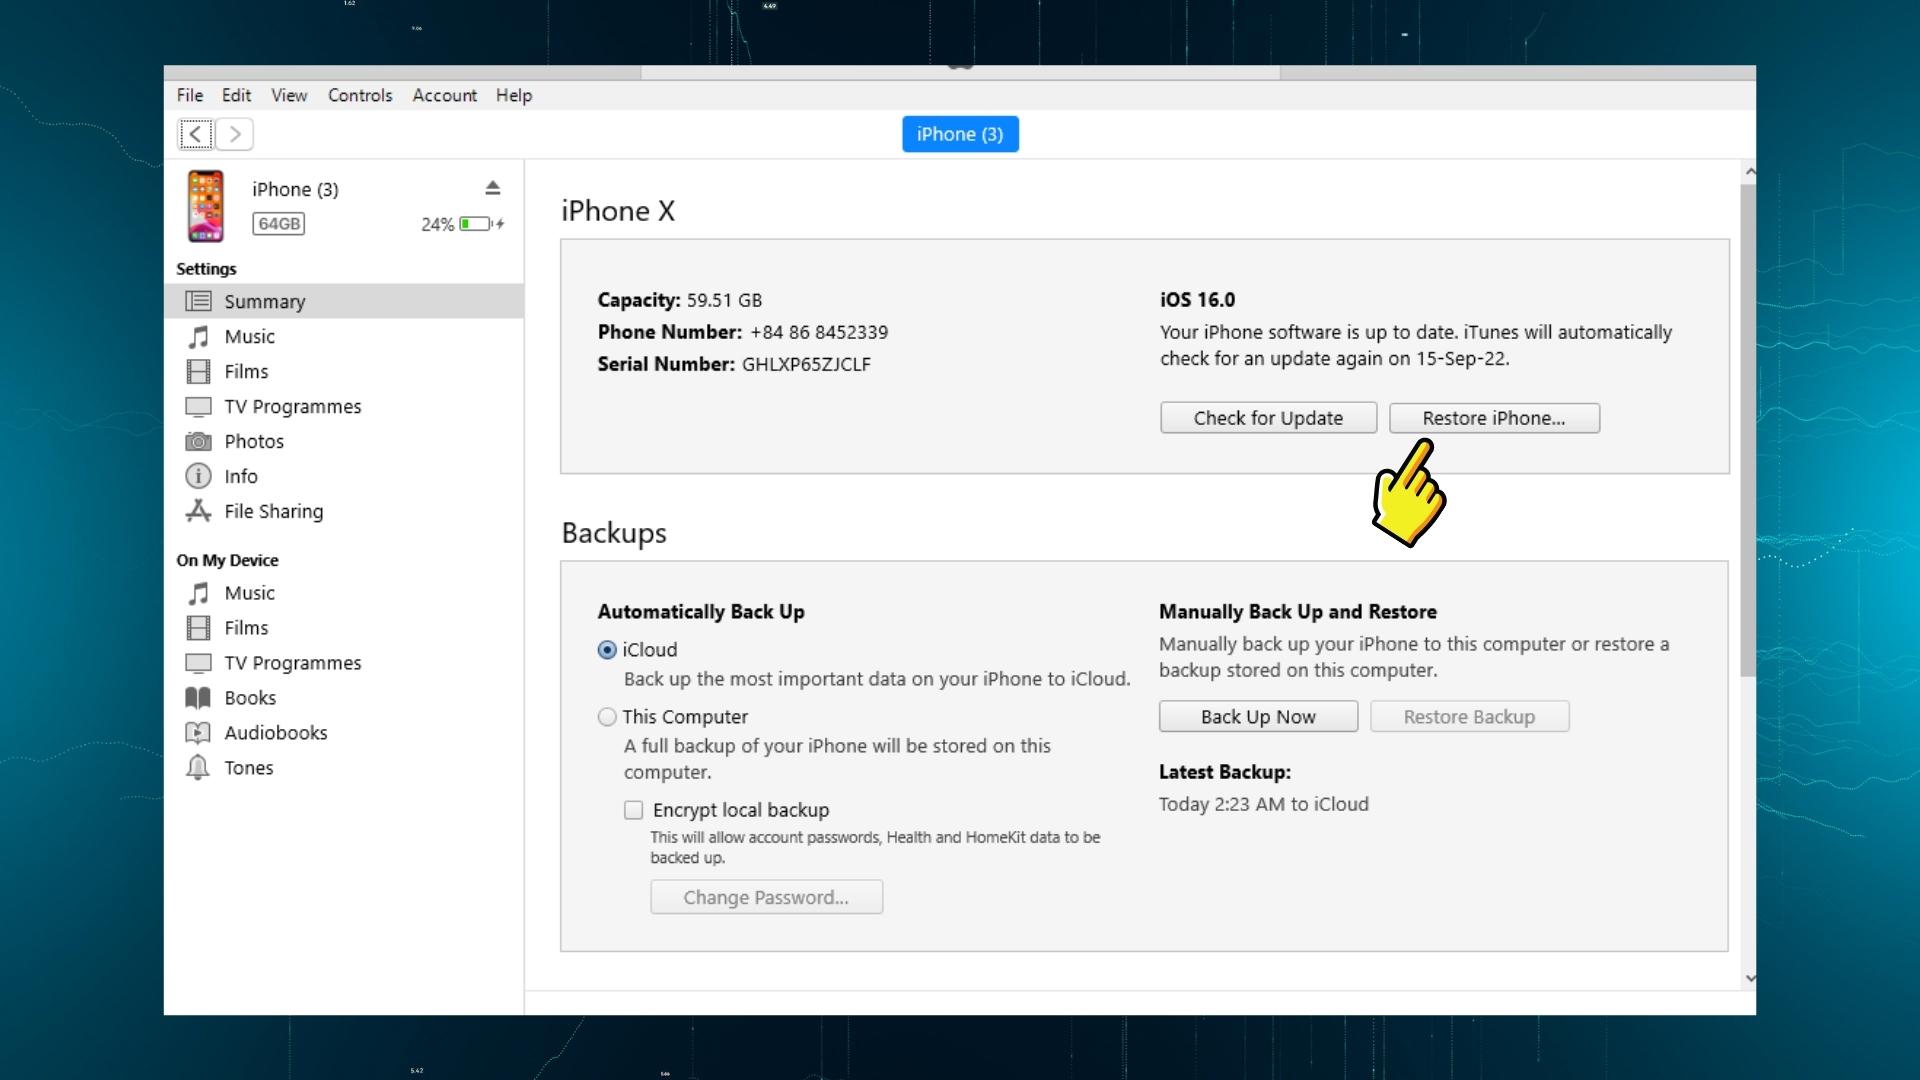
Task: Select This Computer backup radio button
Action: tap(607, 717)
